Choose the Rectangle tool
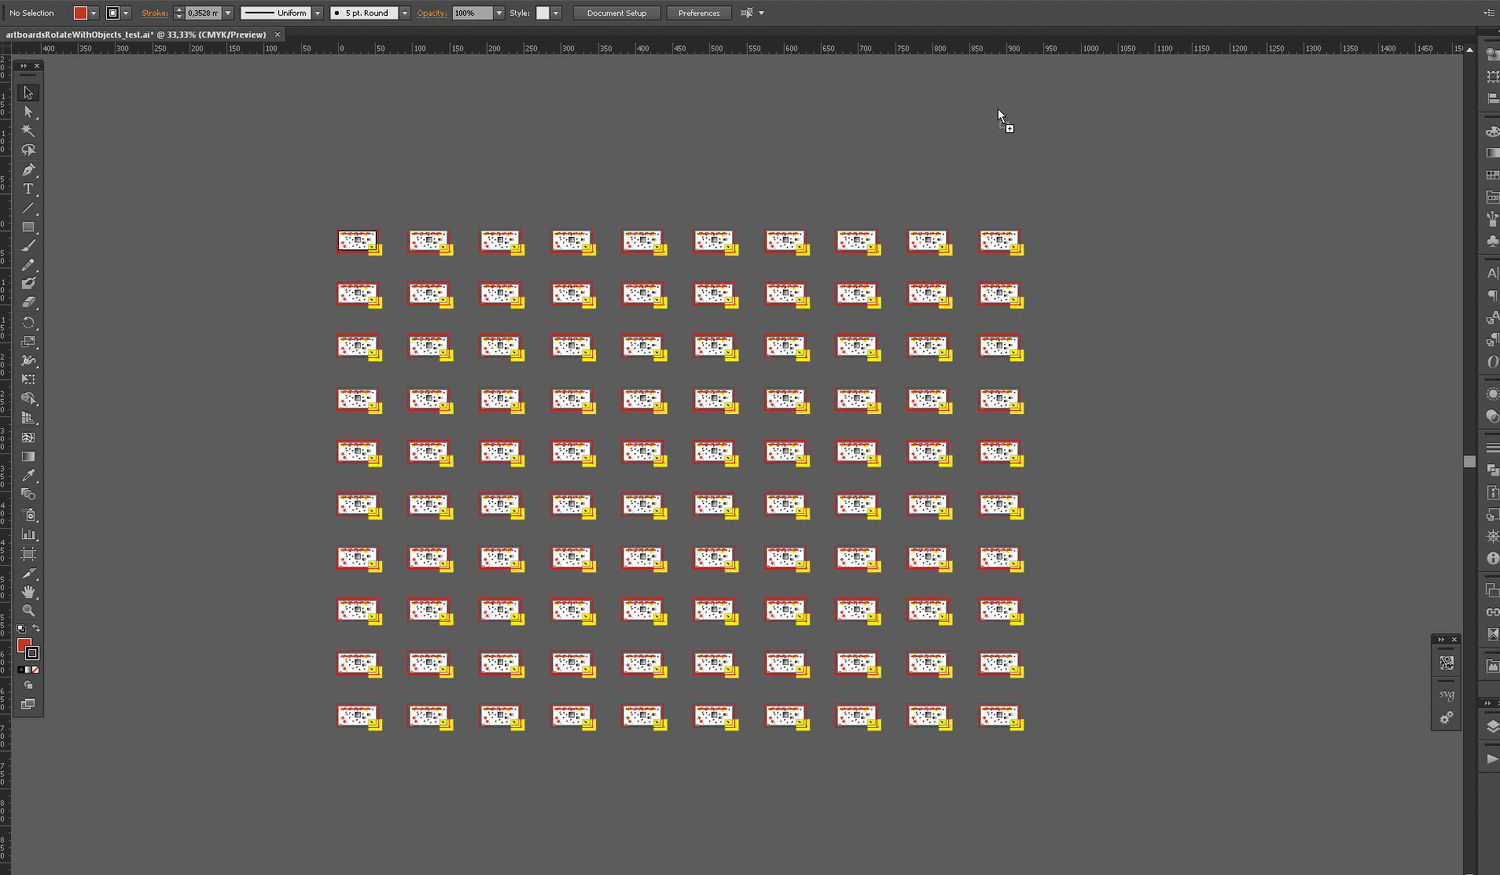 [28, 227]
